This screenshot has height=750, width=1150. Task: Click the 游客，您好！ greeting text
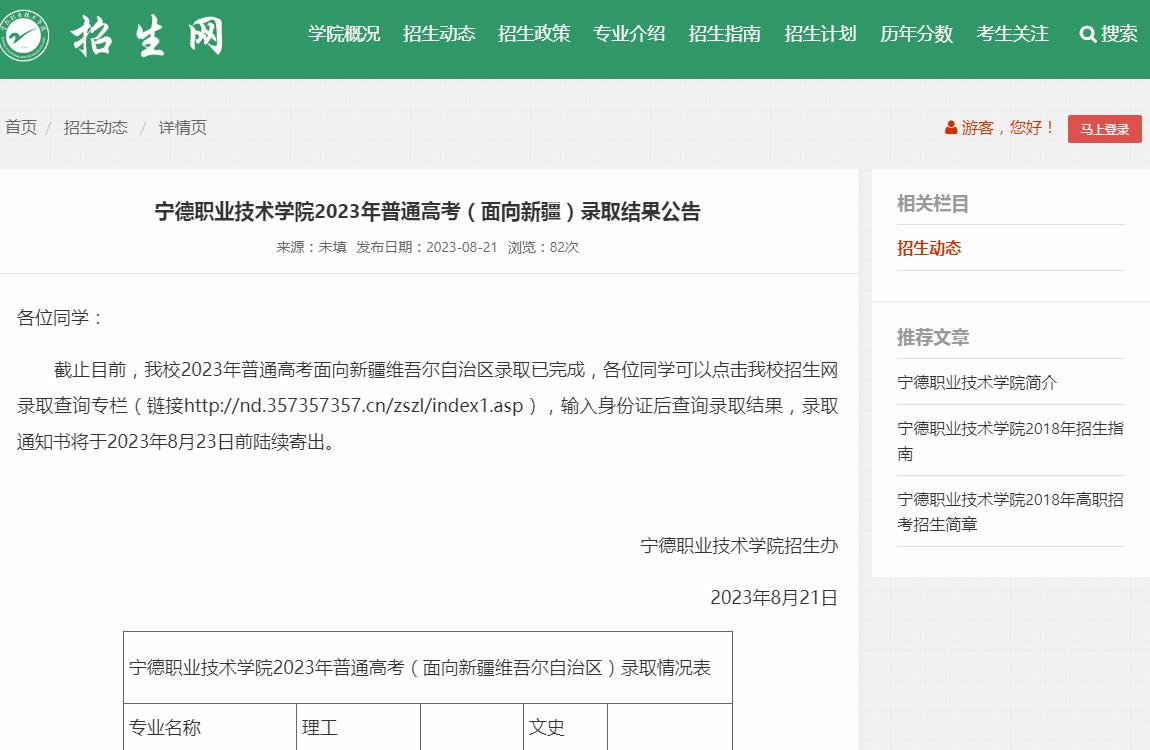1008,128
